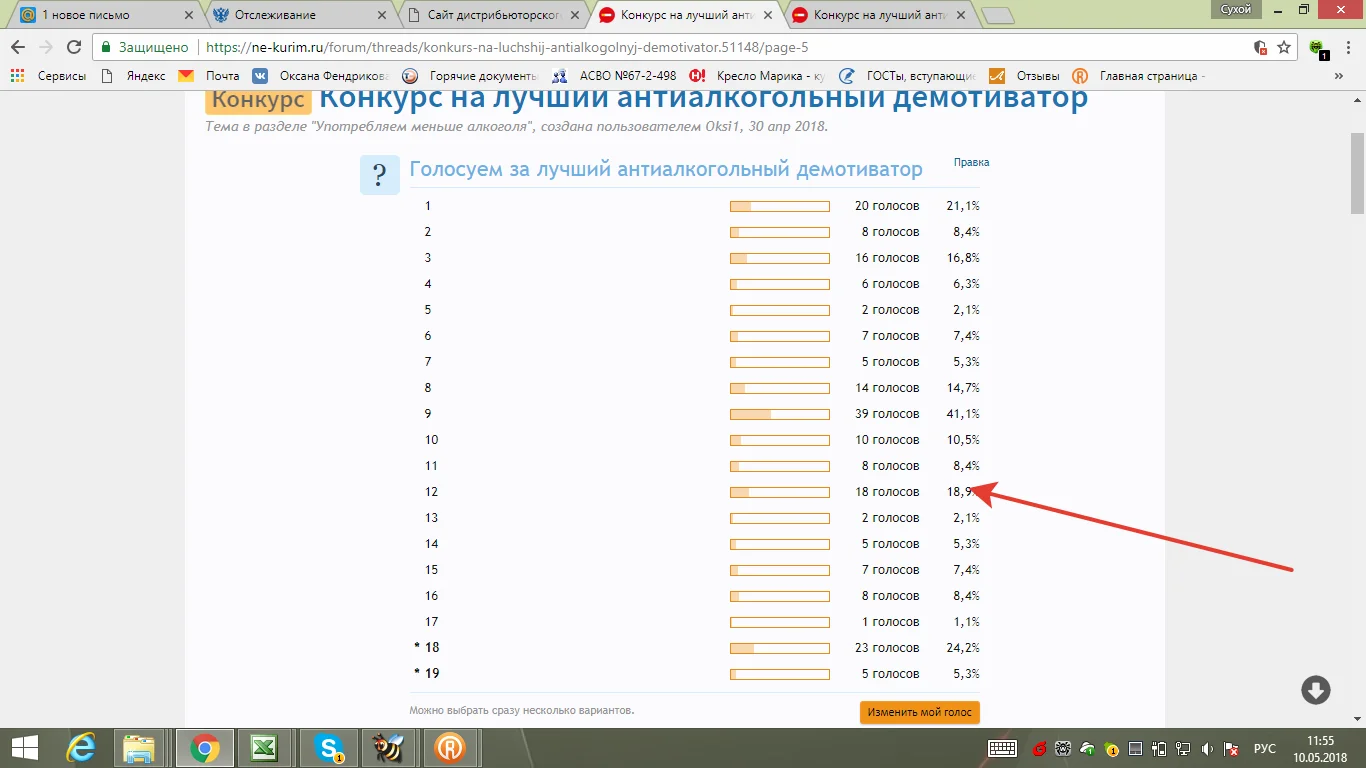Open Skype from the taskbar
Viewport: 1366px width, 768px height.
(x=327, y=747)
